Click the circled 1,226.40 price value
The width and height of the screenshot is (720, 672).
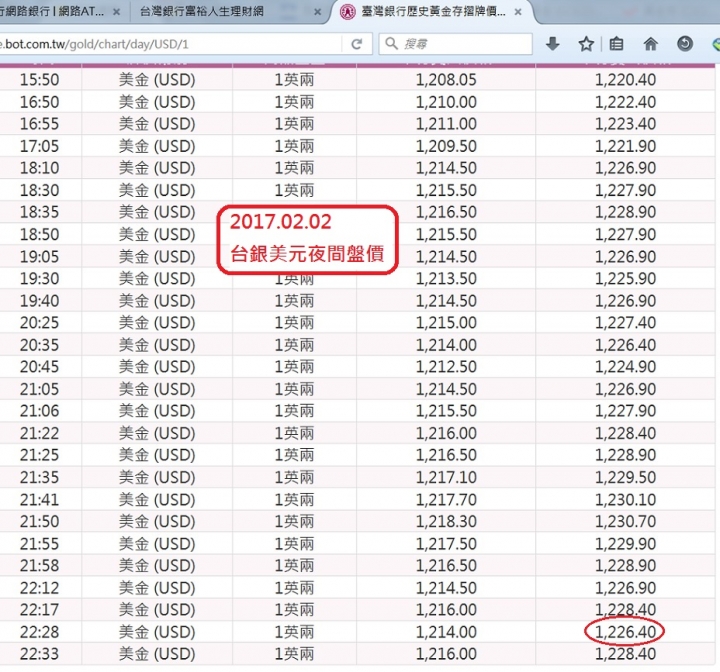[x=625, y=632]
